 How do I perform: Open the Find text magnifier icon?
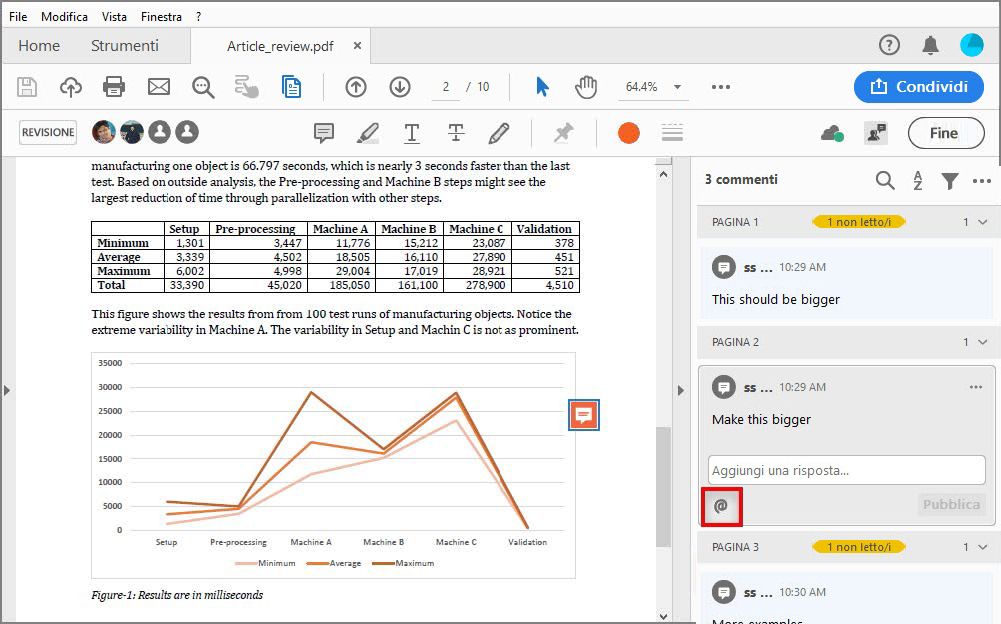tap(203, 87)
